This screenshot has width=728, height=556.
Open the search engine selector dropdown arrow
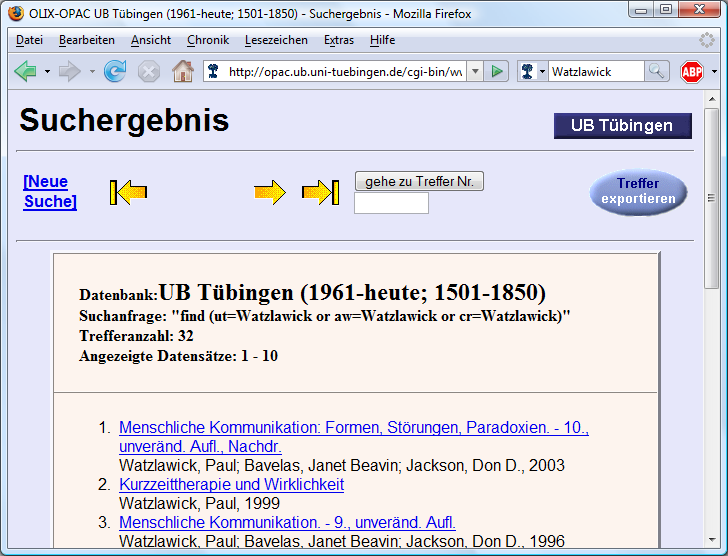542,72
